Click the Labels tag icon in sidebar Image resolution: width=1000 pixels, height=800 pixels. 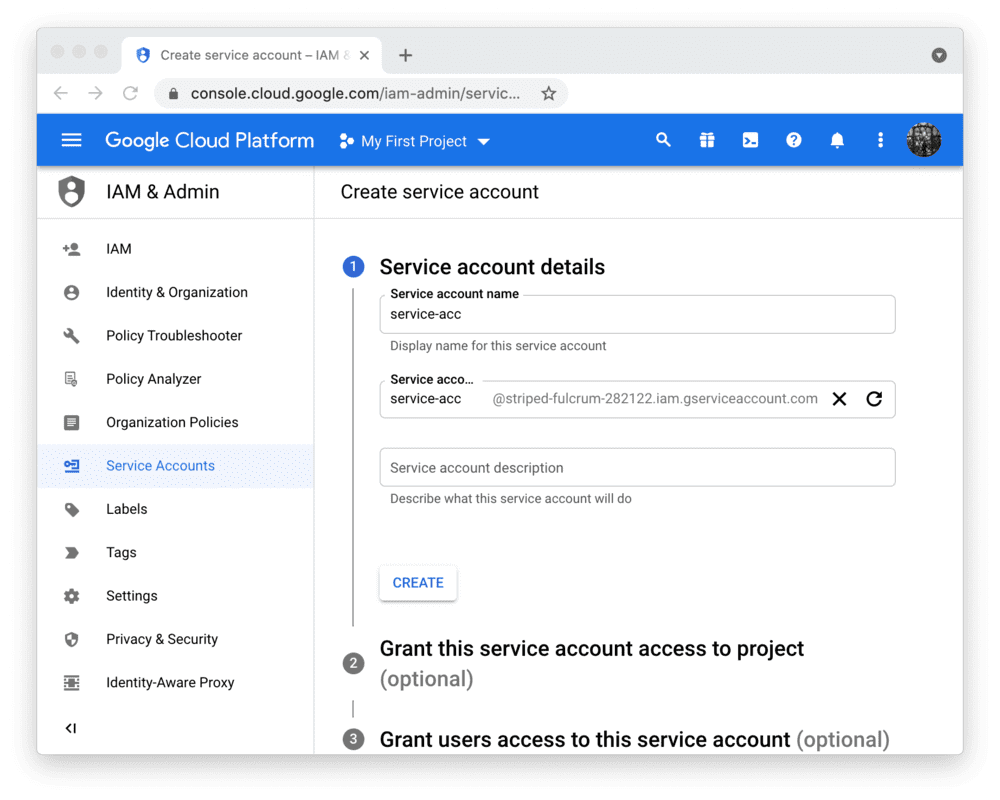(71, 509)
